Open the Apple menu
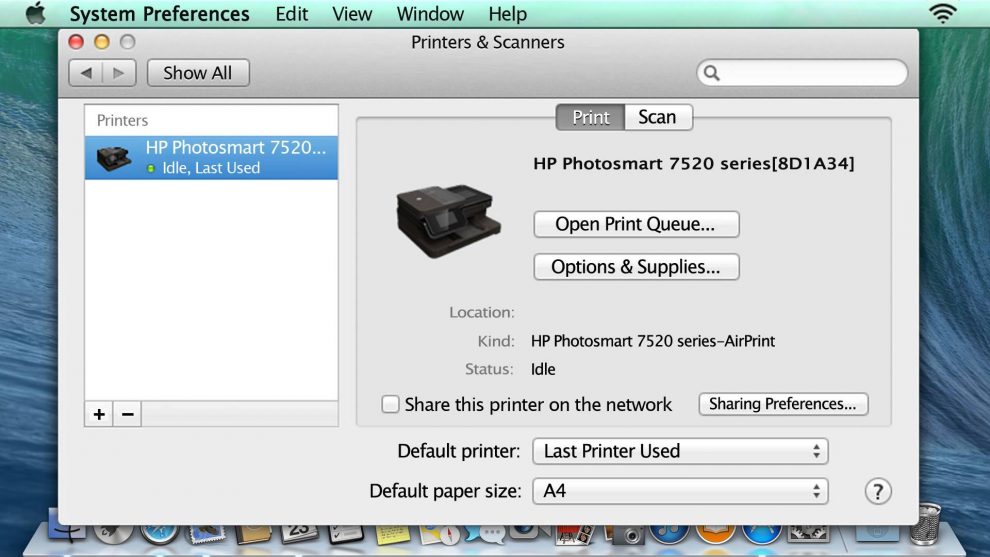 [35, 14]
